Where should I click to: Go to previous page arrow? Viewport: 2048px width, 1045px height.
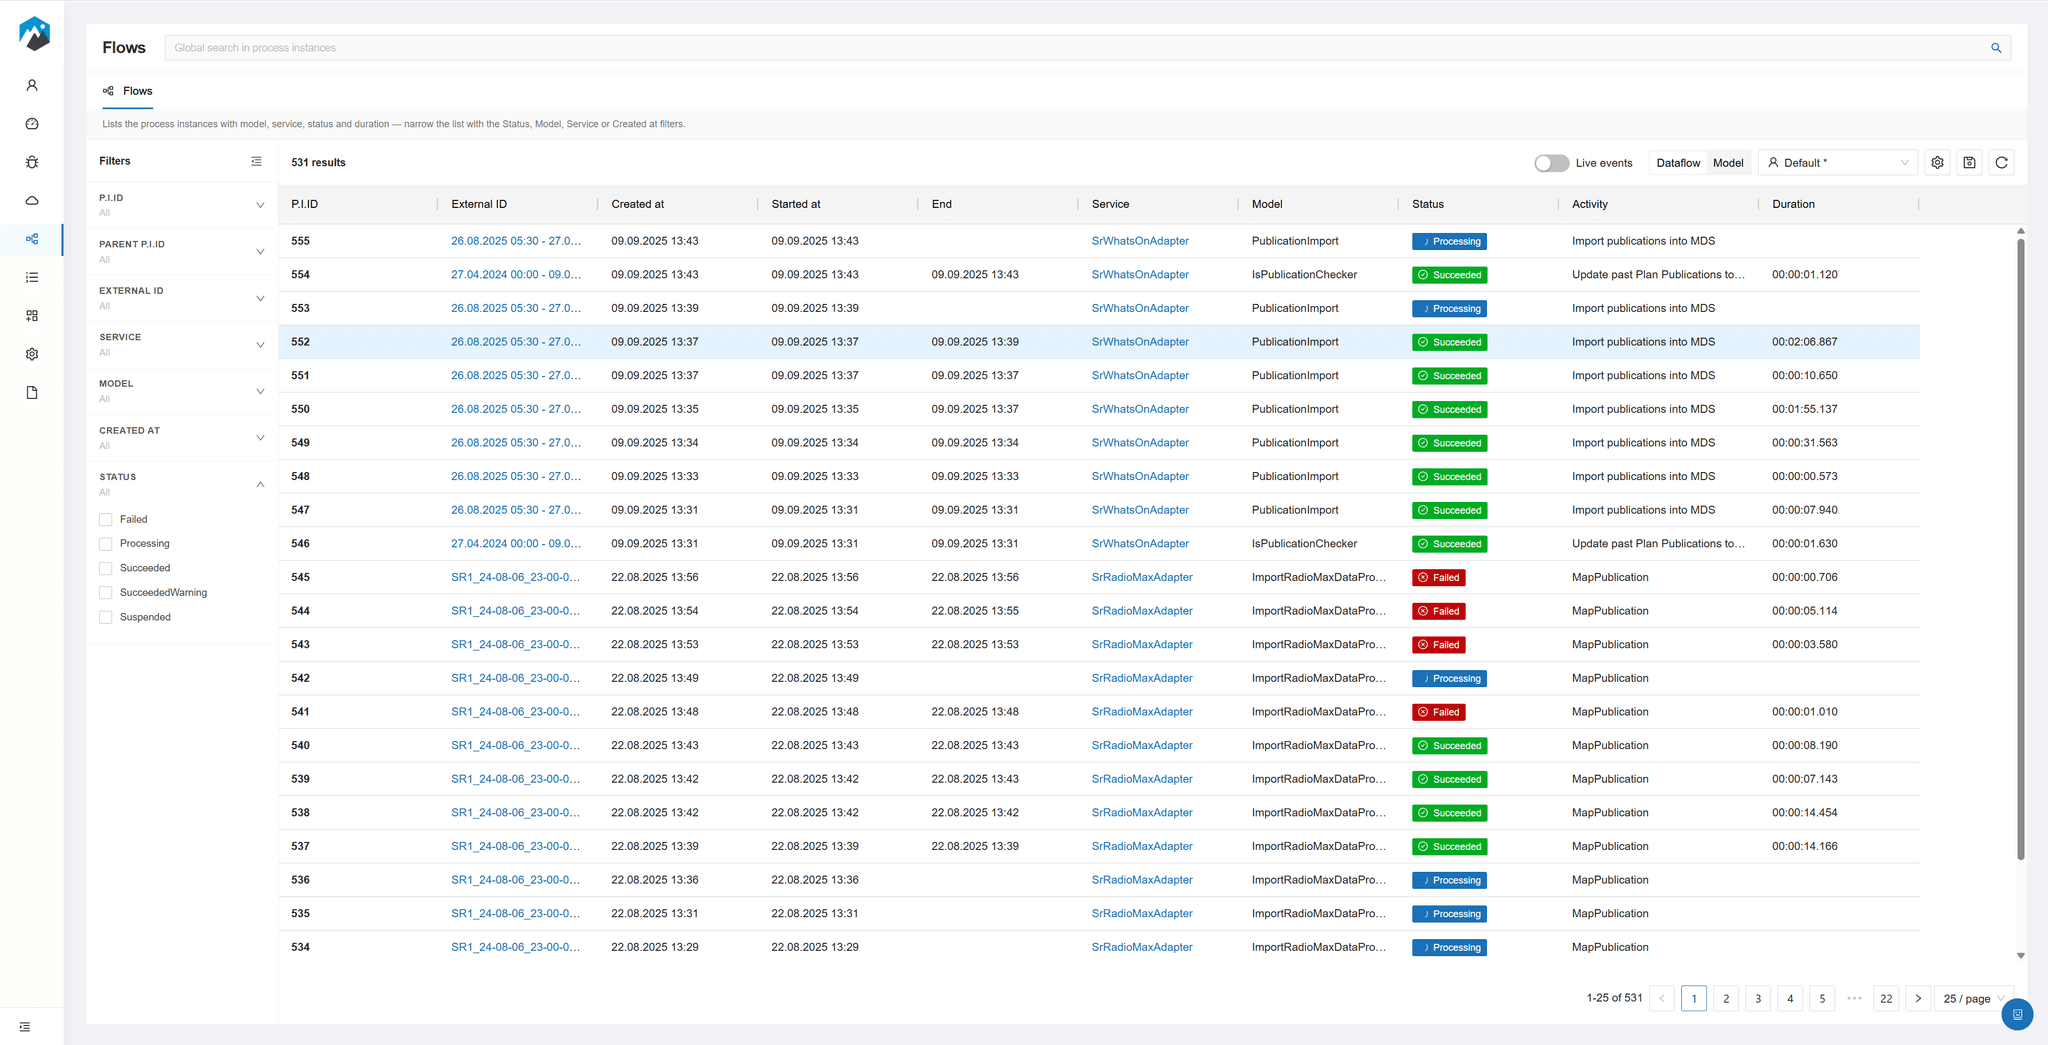pos(1662,998)
